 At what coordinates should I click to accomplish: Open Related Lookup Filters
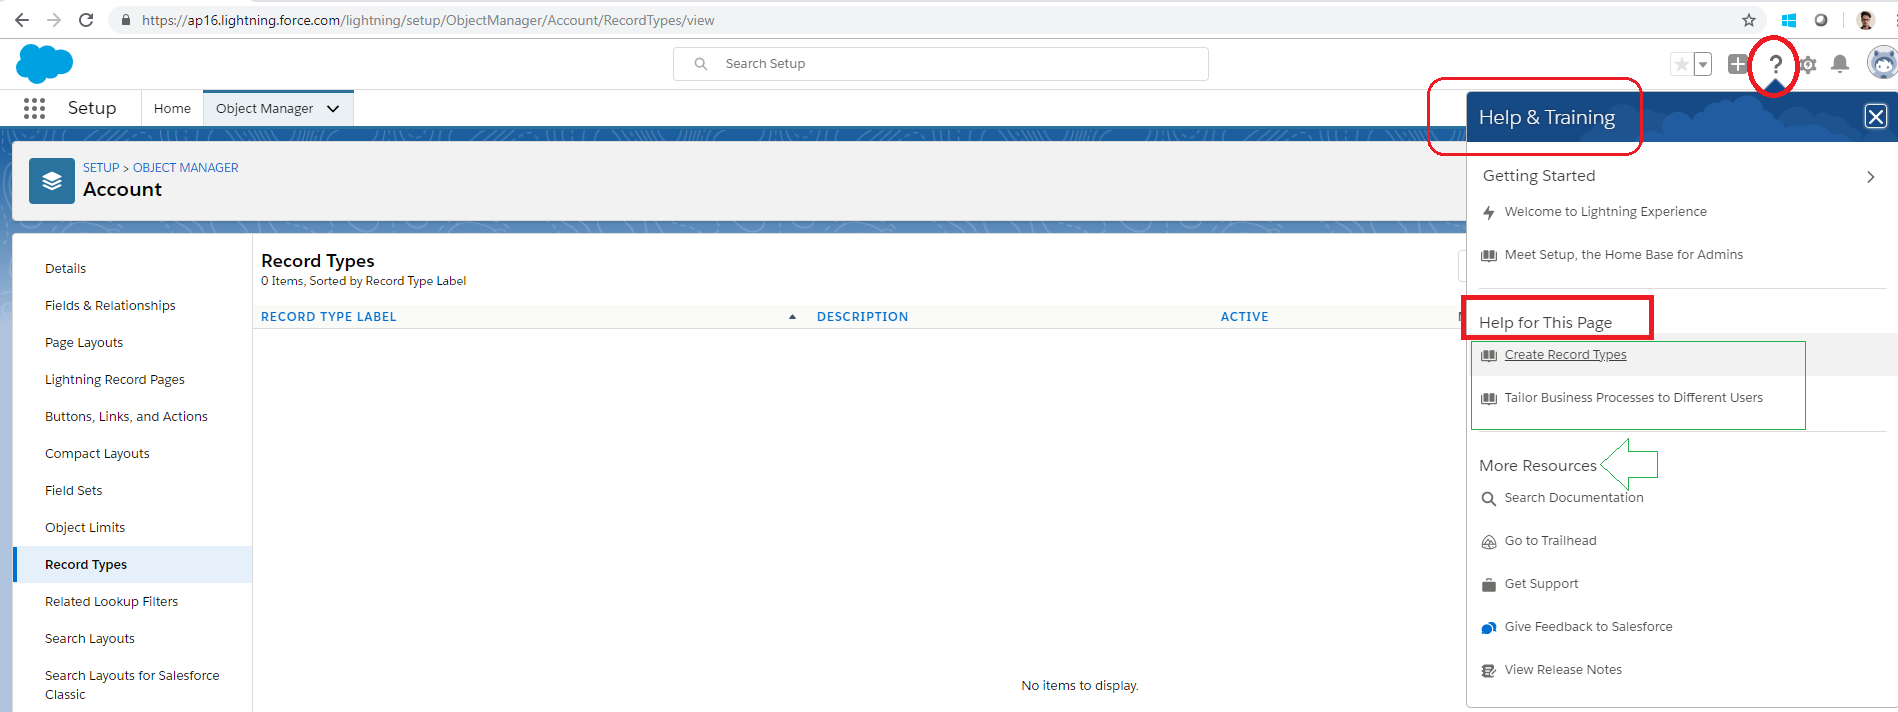coord(111,601)
